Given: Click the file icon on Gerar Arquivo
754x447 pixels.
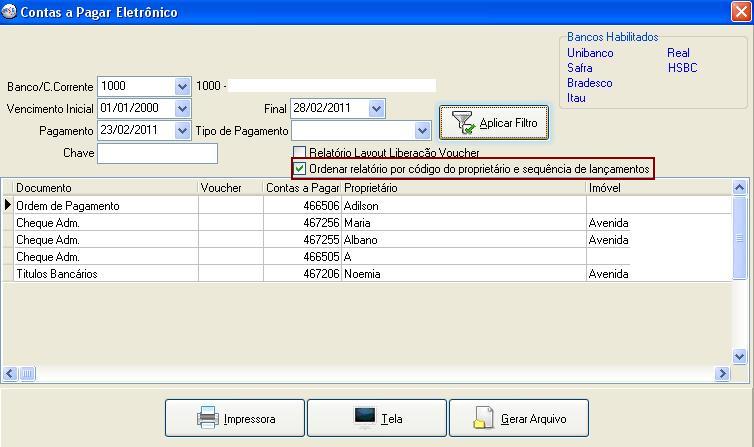Looking at the screenshot, I should tap(484, 418).
